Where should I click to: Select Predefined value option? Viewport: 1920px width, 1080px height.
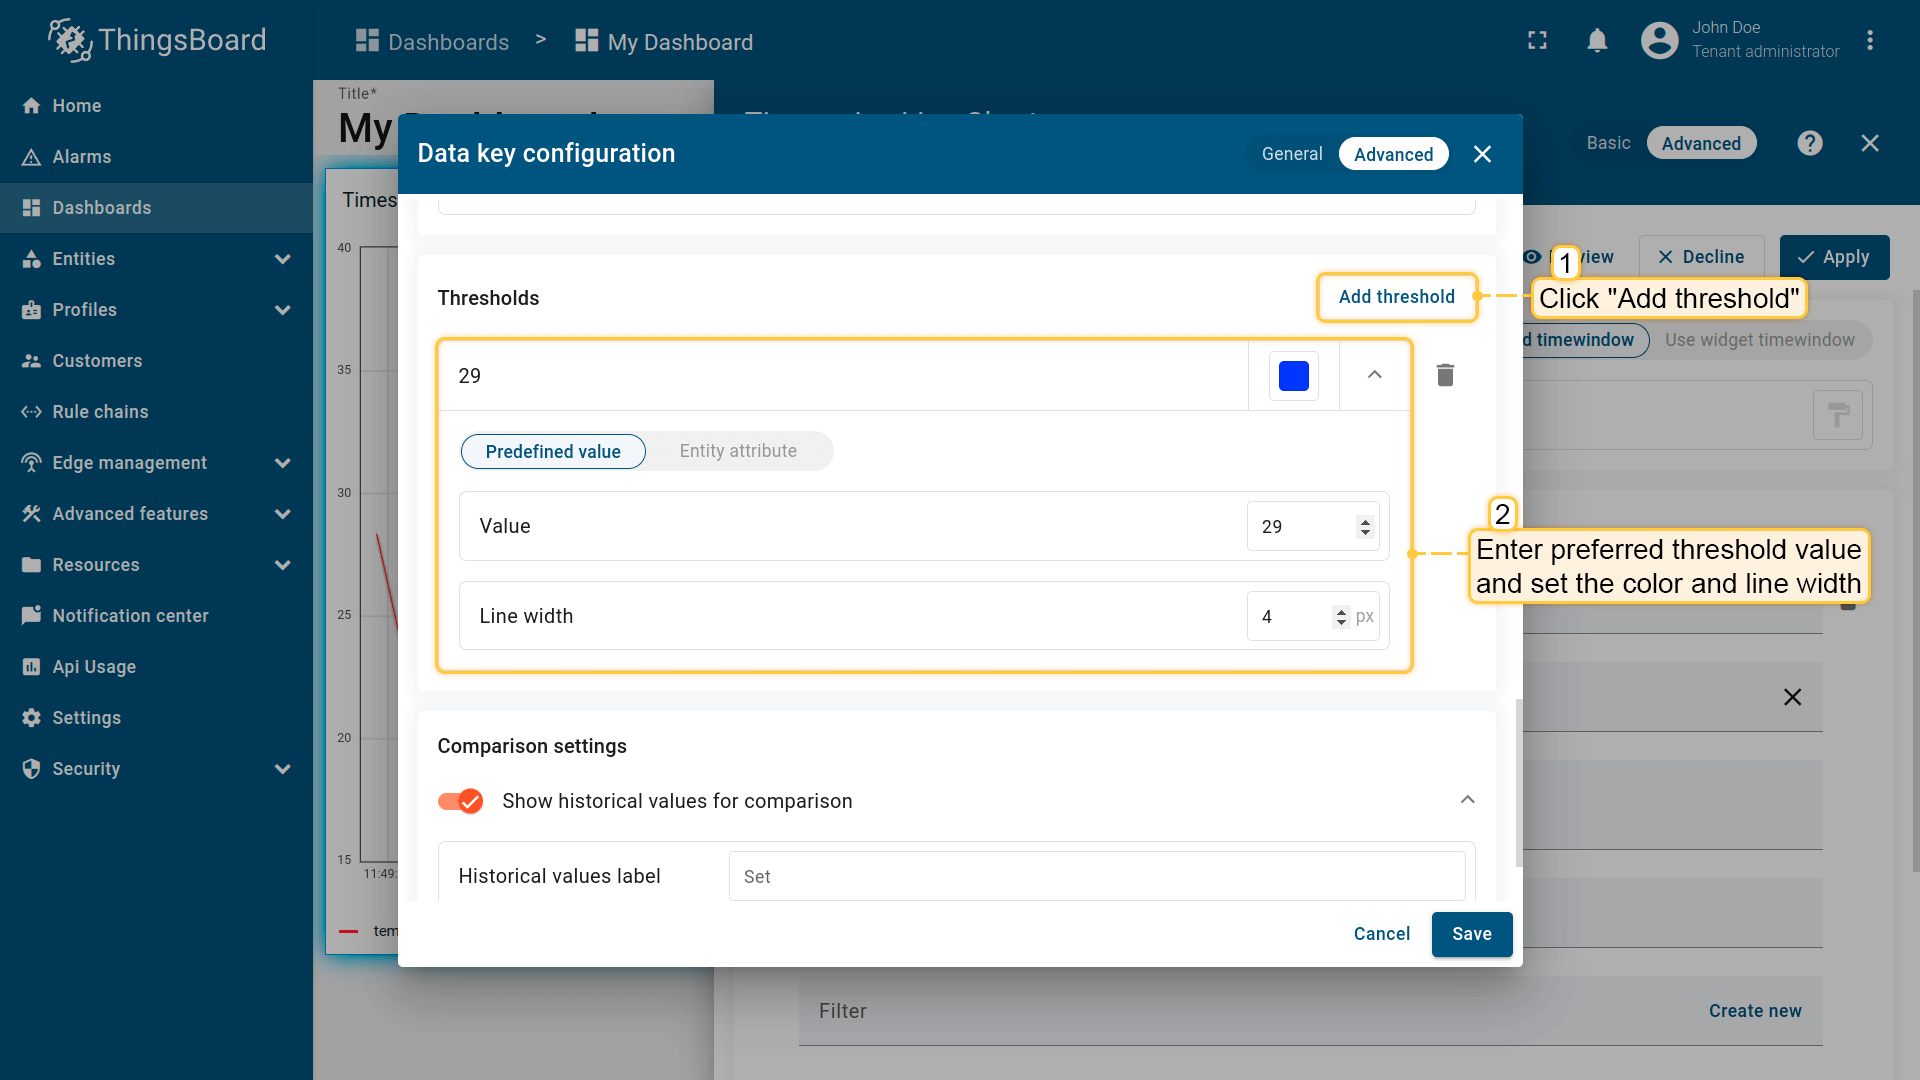[x=553, y=452]
